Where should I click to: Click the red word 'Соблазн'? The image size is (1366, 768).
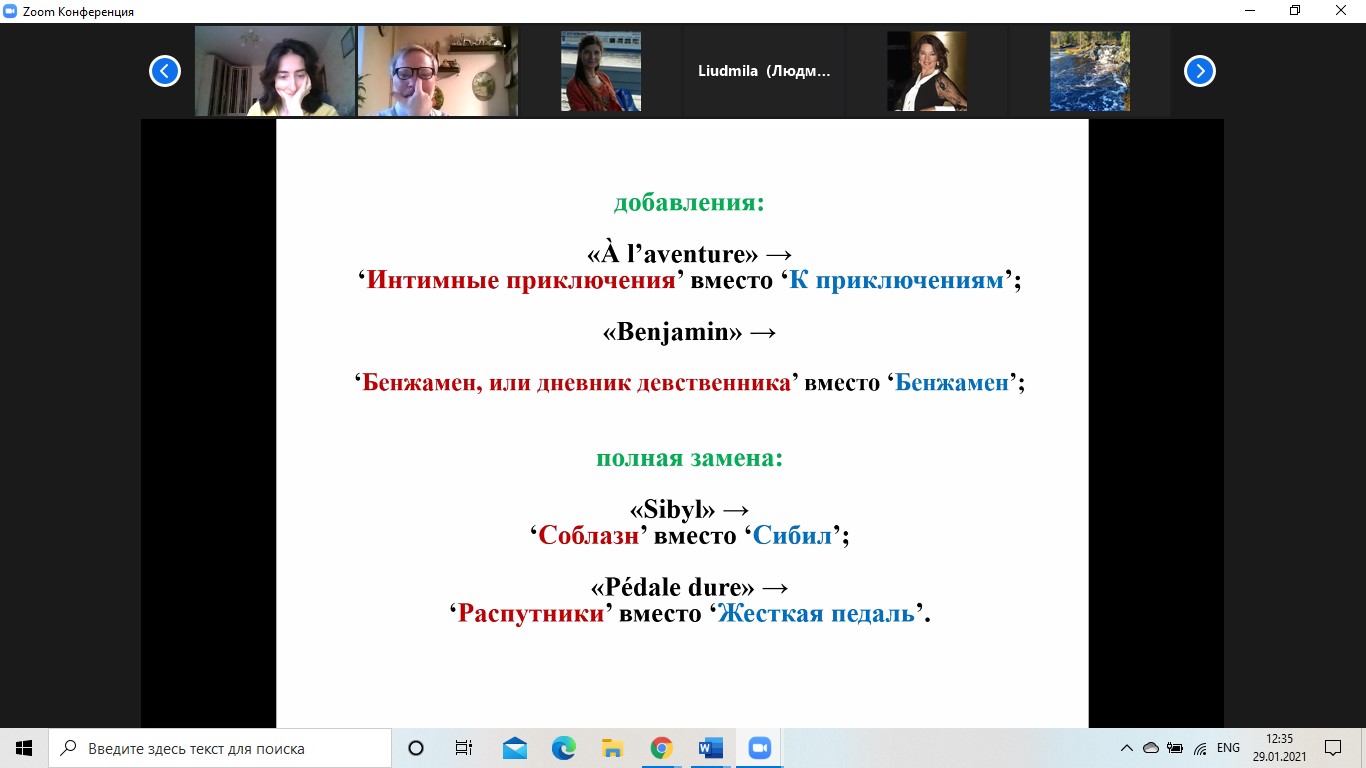(588, 535)
